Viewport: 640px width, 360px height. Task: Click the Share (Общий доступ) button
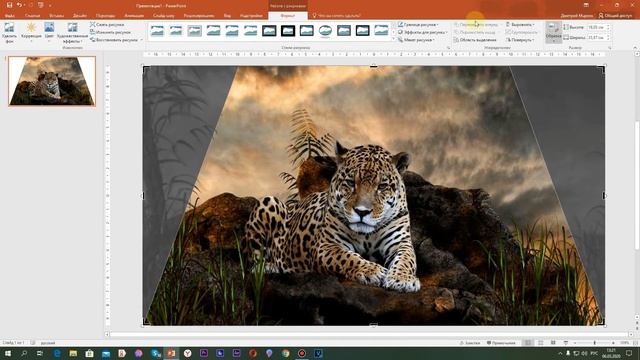pos(615,16)
